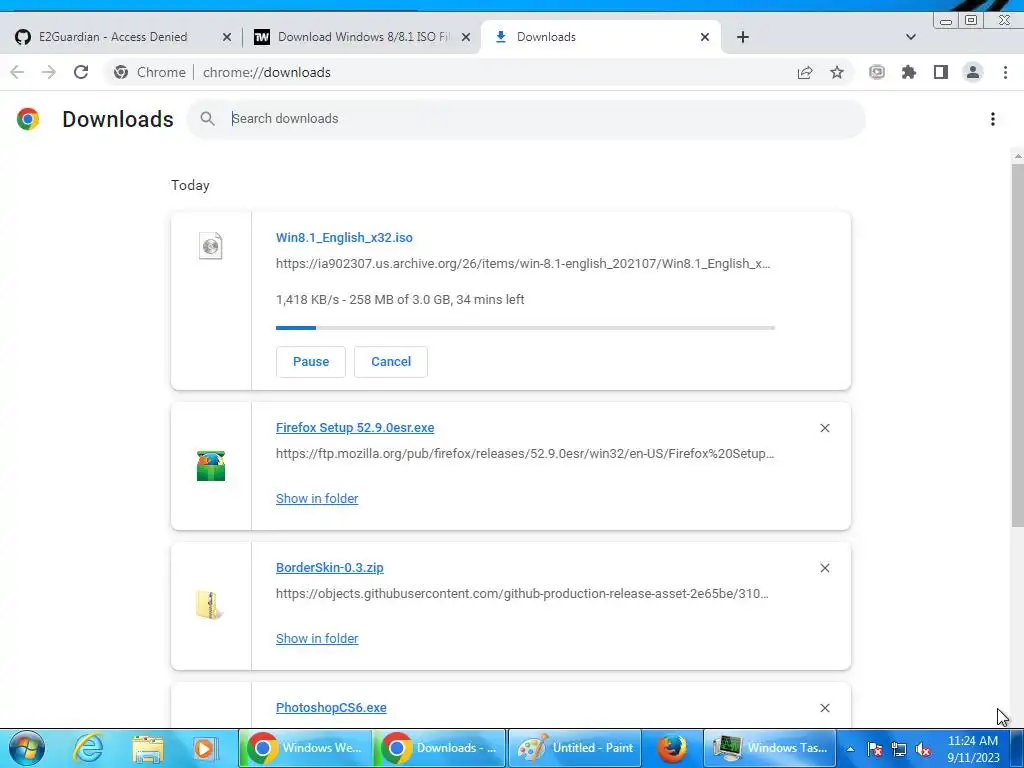The height and width of the screenshot is (768, 1024).
Task: Switch to Windows Task Manager taskbar button
Action: point(770,748)
